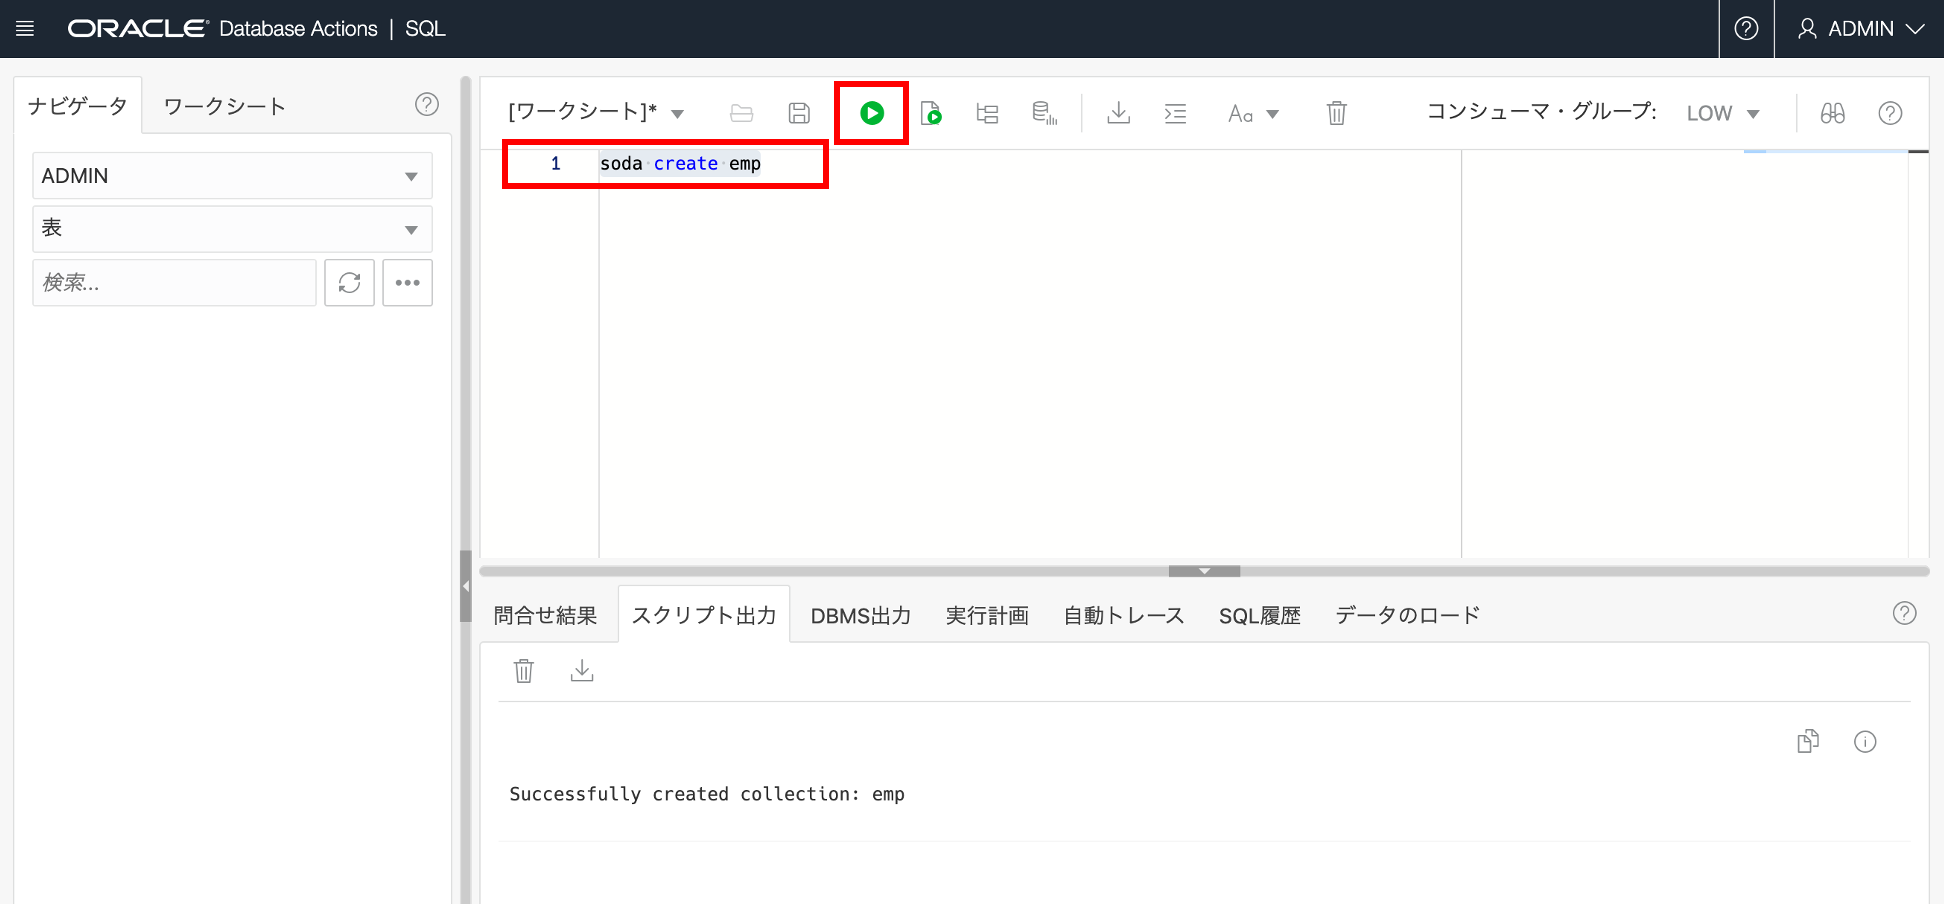Image resolution: width=1944 pixels, height=904 pixels.
Task: Collapse the editor using the splitter handle
Action: 1204,571
